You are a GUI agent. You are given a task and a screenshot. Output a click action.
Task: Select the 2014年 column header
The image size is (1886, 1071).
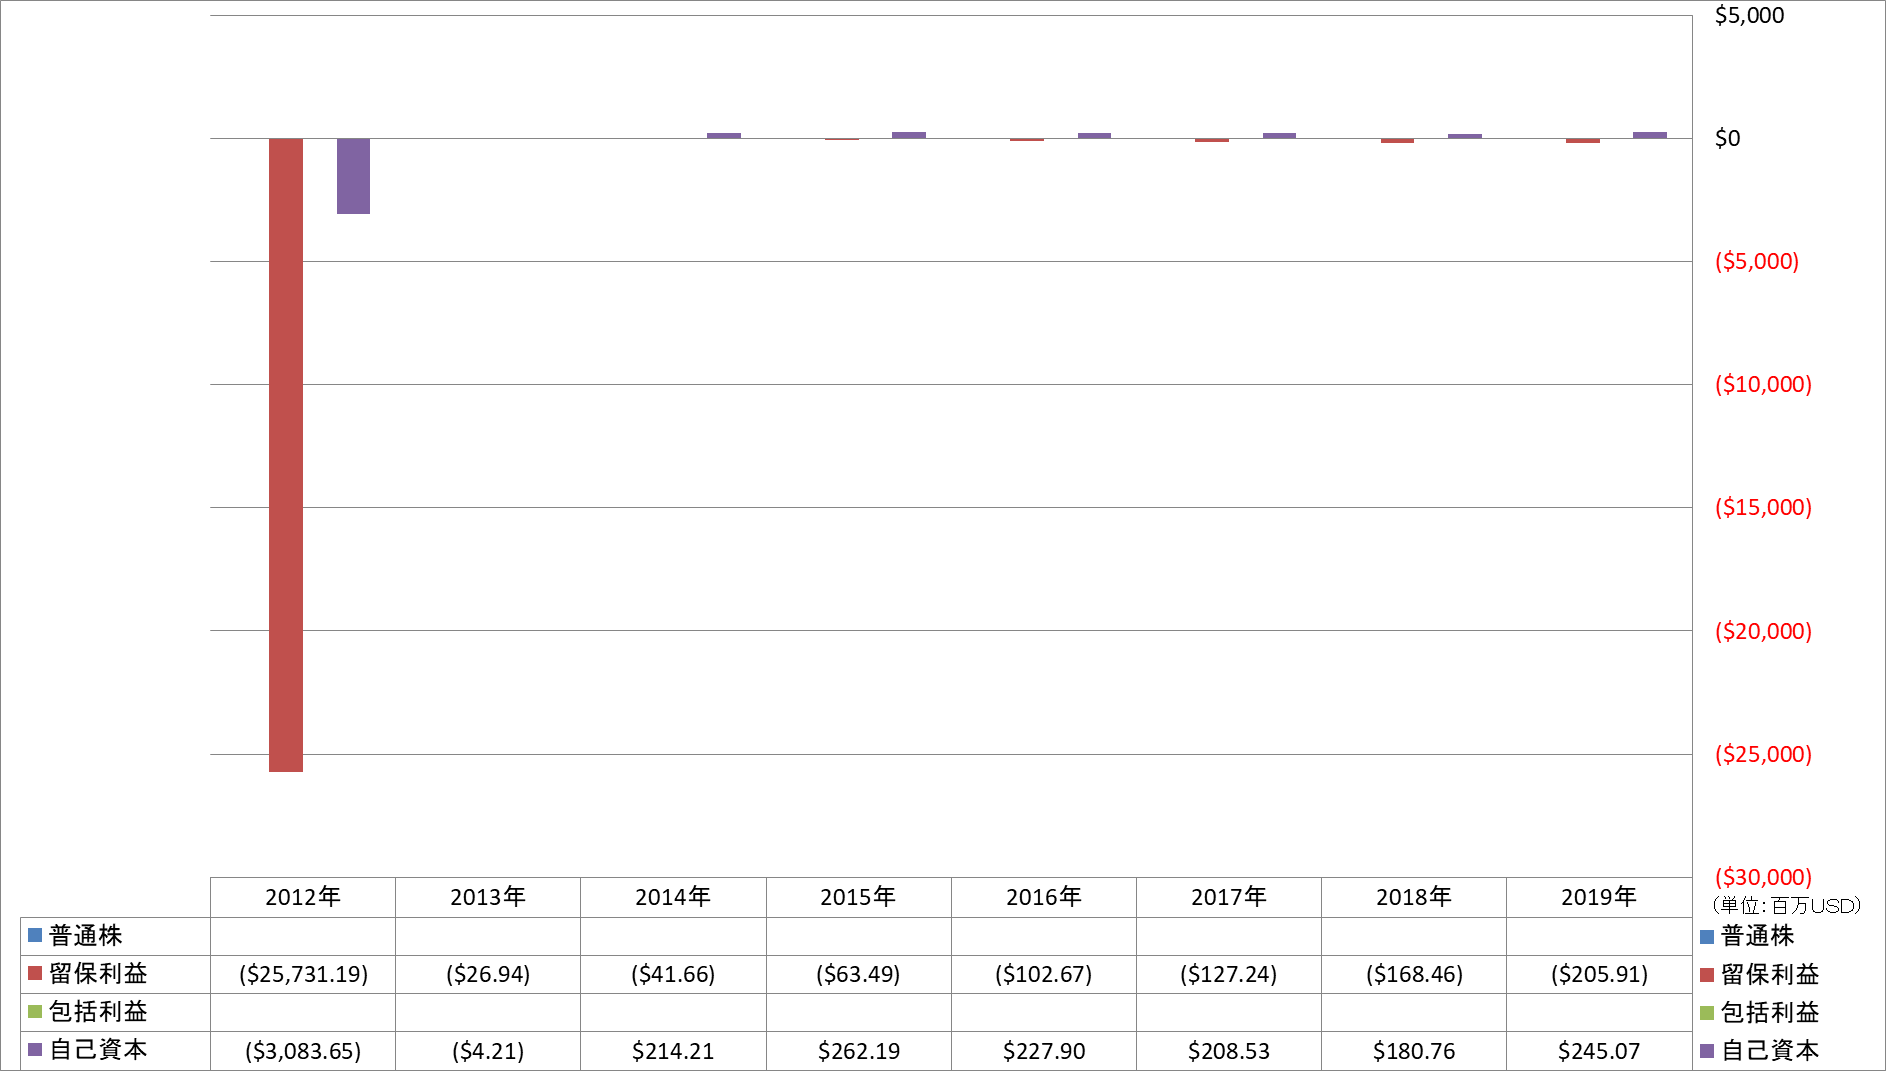[673, 897]
